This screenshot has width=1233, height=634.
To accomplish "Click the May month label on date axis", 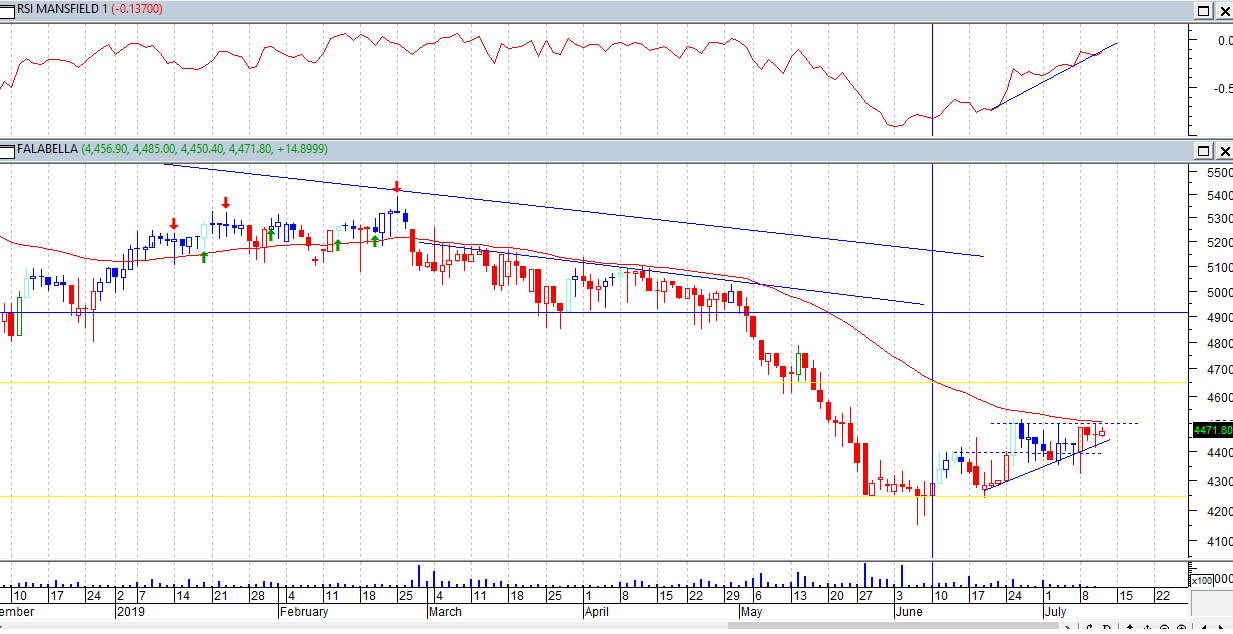I will [x=750, y=611].
